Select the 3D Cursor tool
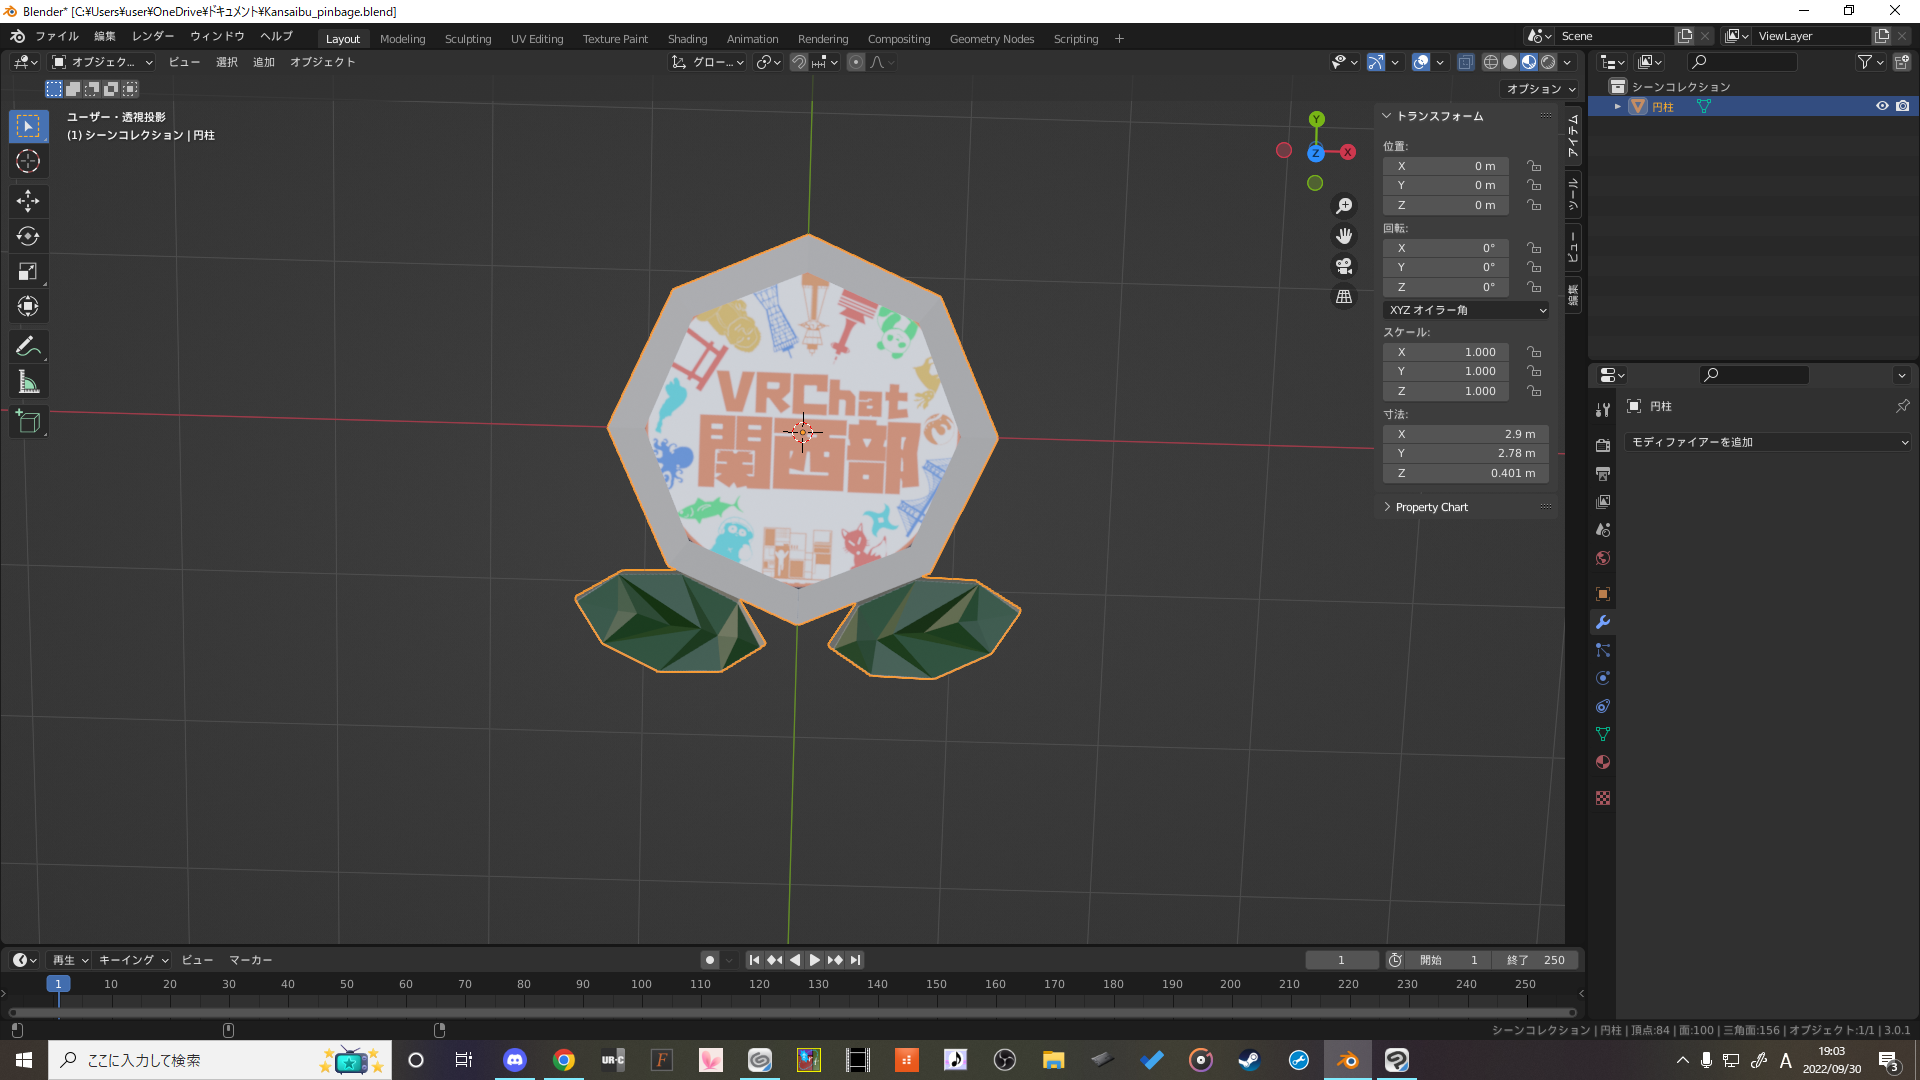This screenshot has width=1920, height=1080. point(28,161)
